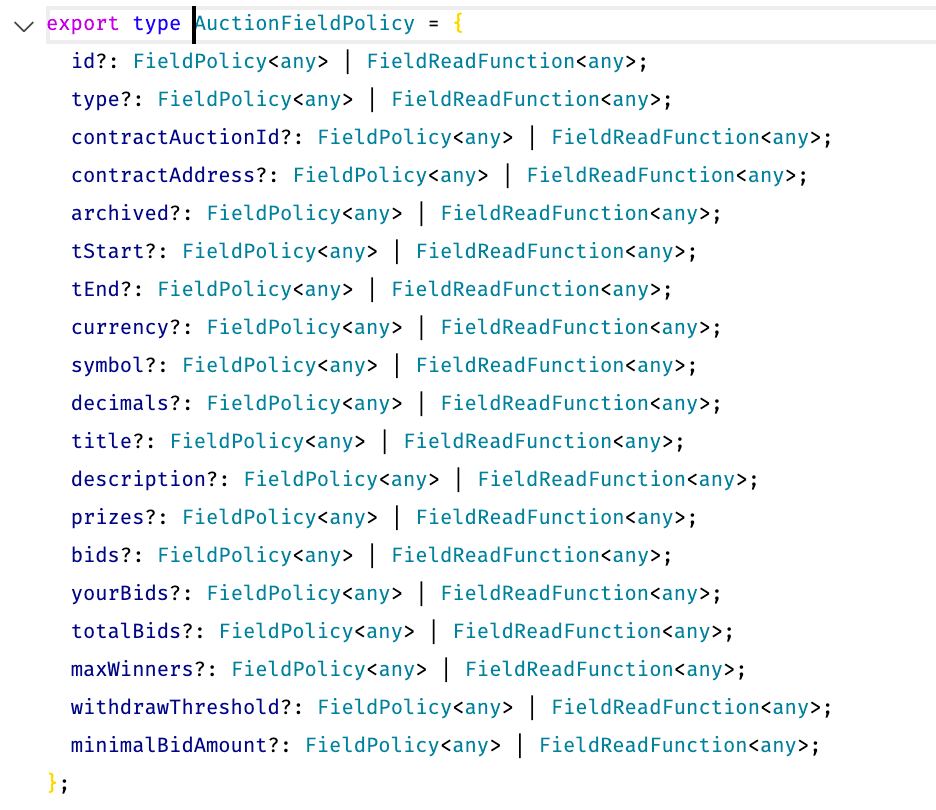Click the AuctionFieldPolicy type name
Viewport: 936px width, 810px height.
[x=304, y=23]
